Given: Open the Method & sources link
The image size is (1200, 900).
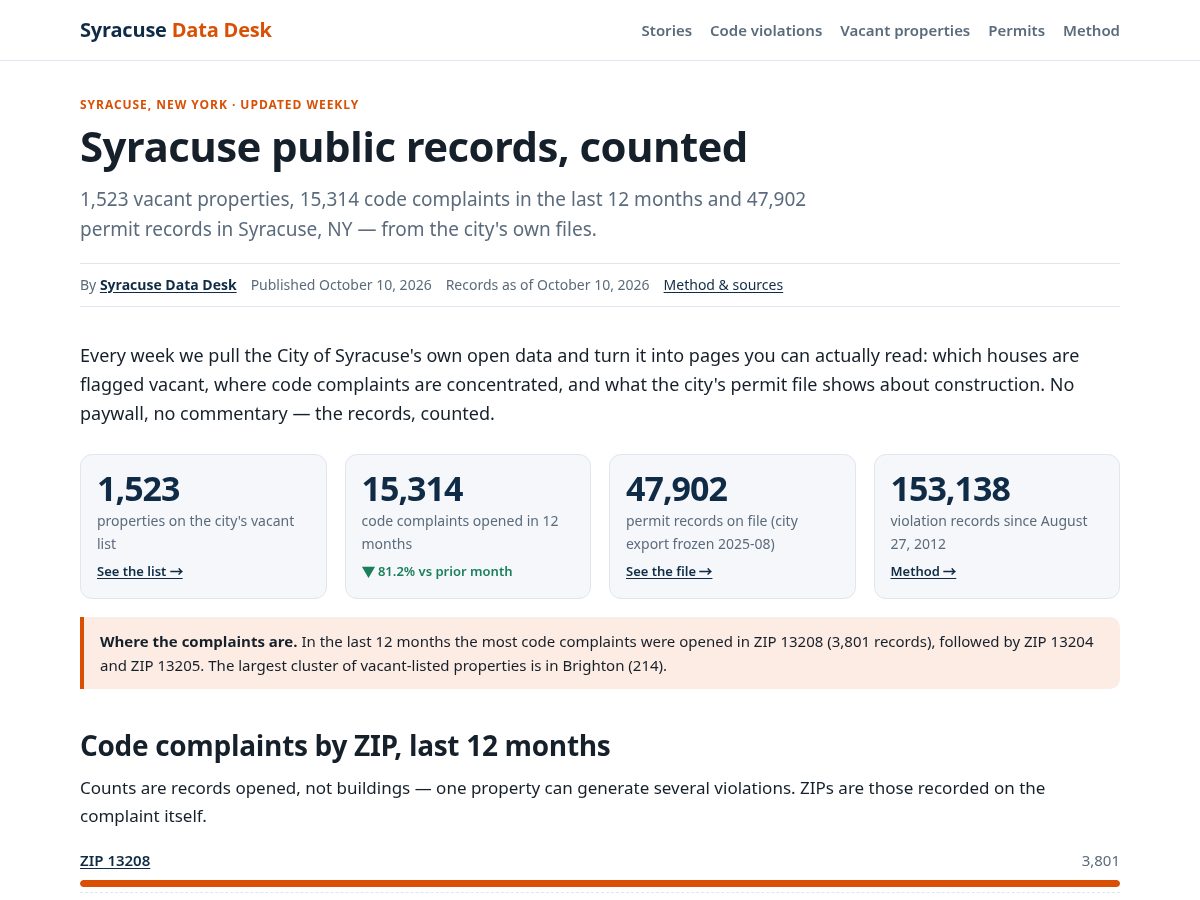Looking at the screenshot, I should 723,285.
